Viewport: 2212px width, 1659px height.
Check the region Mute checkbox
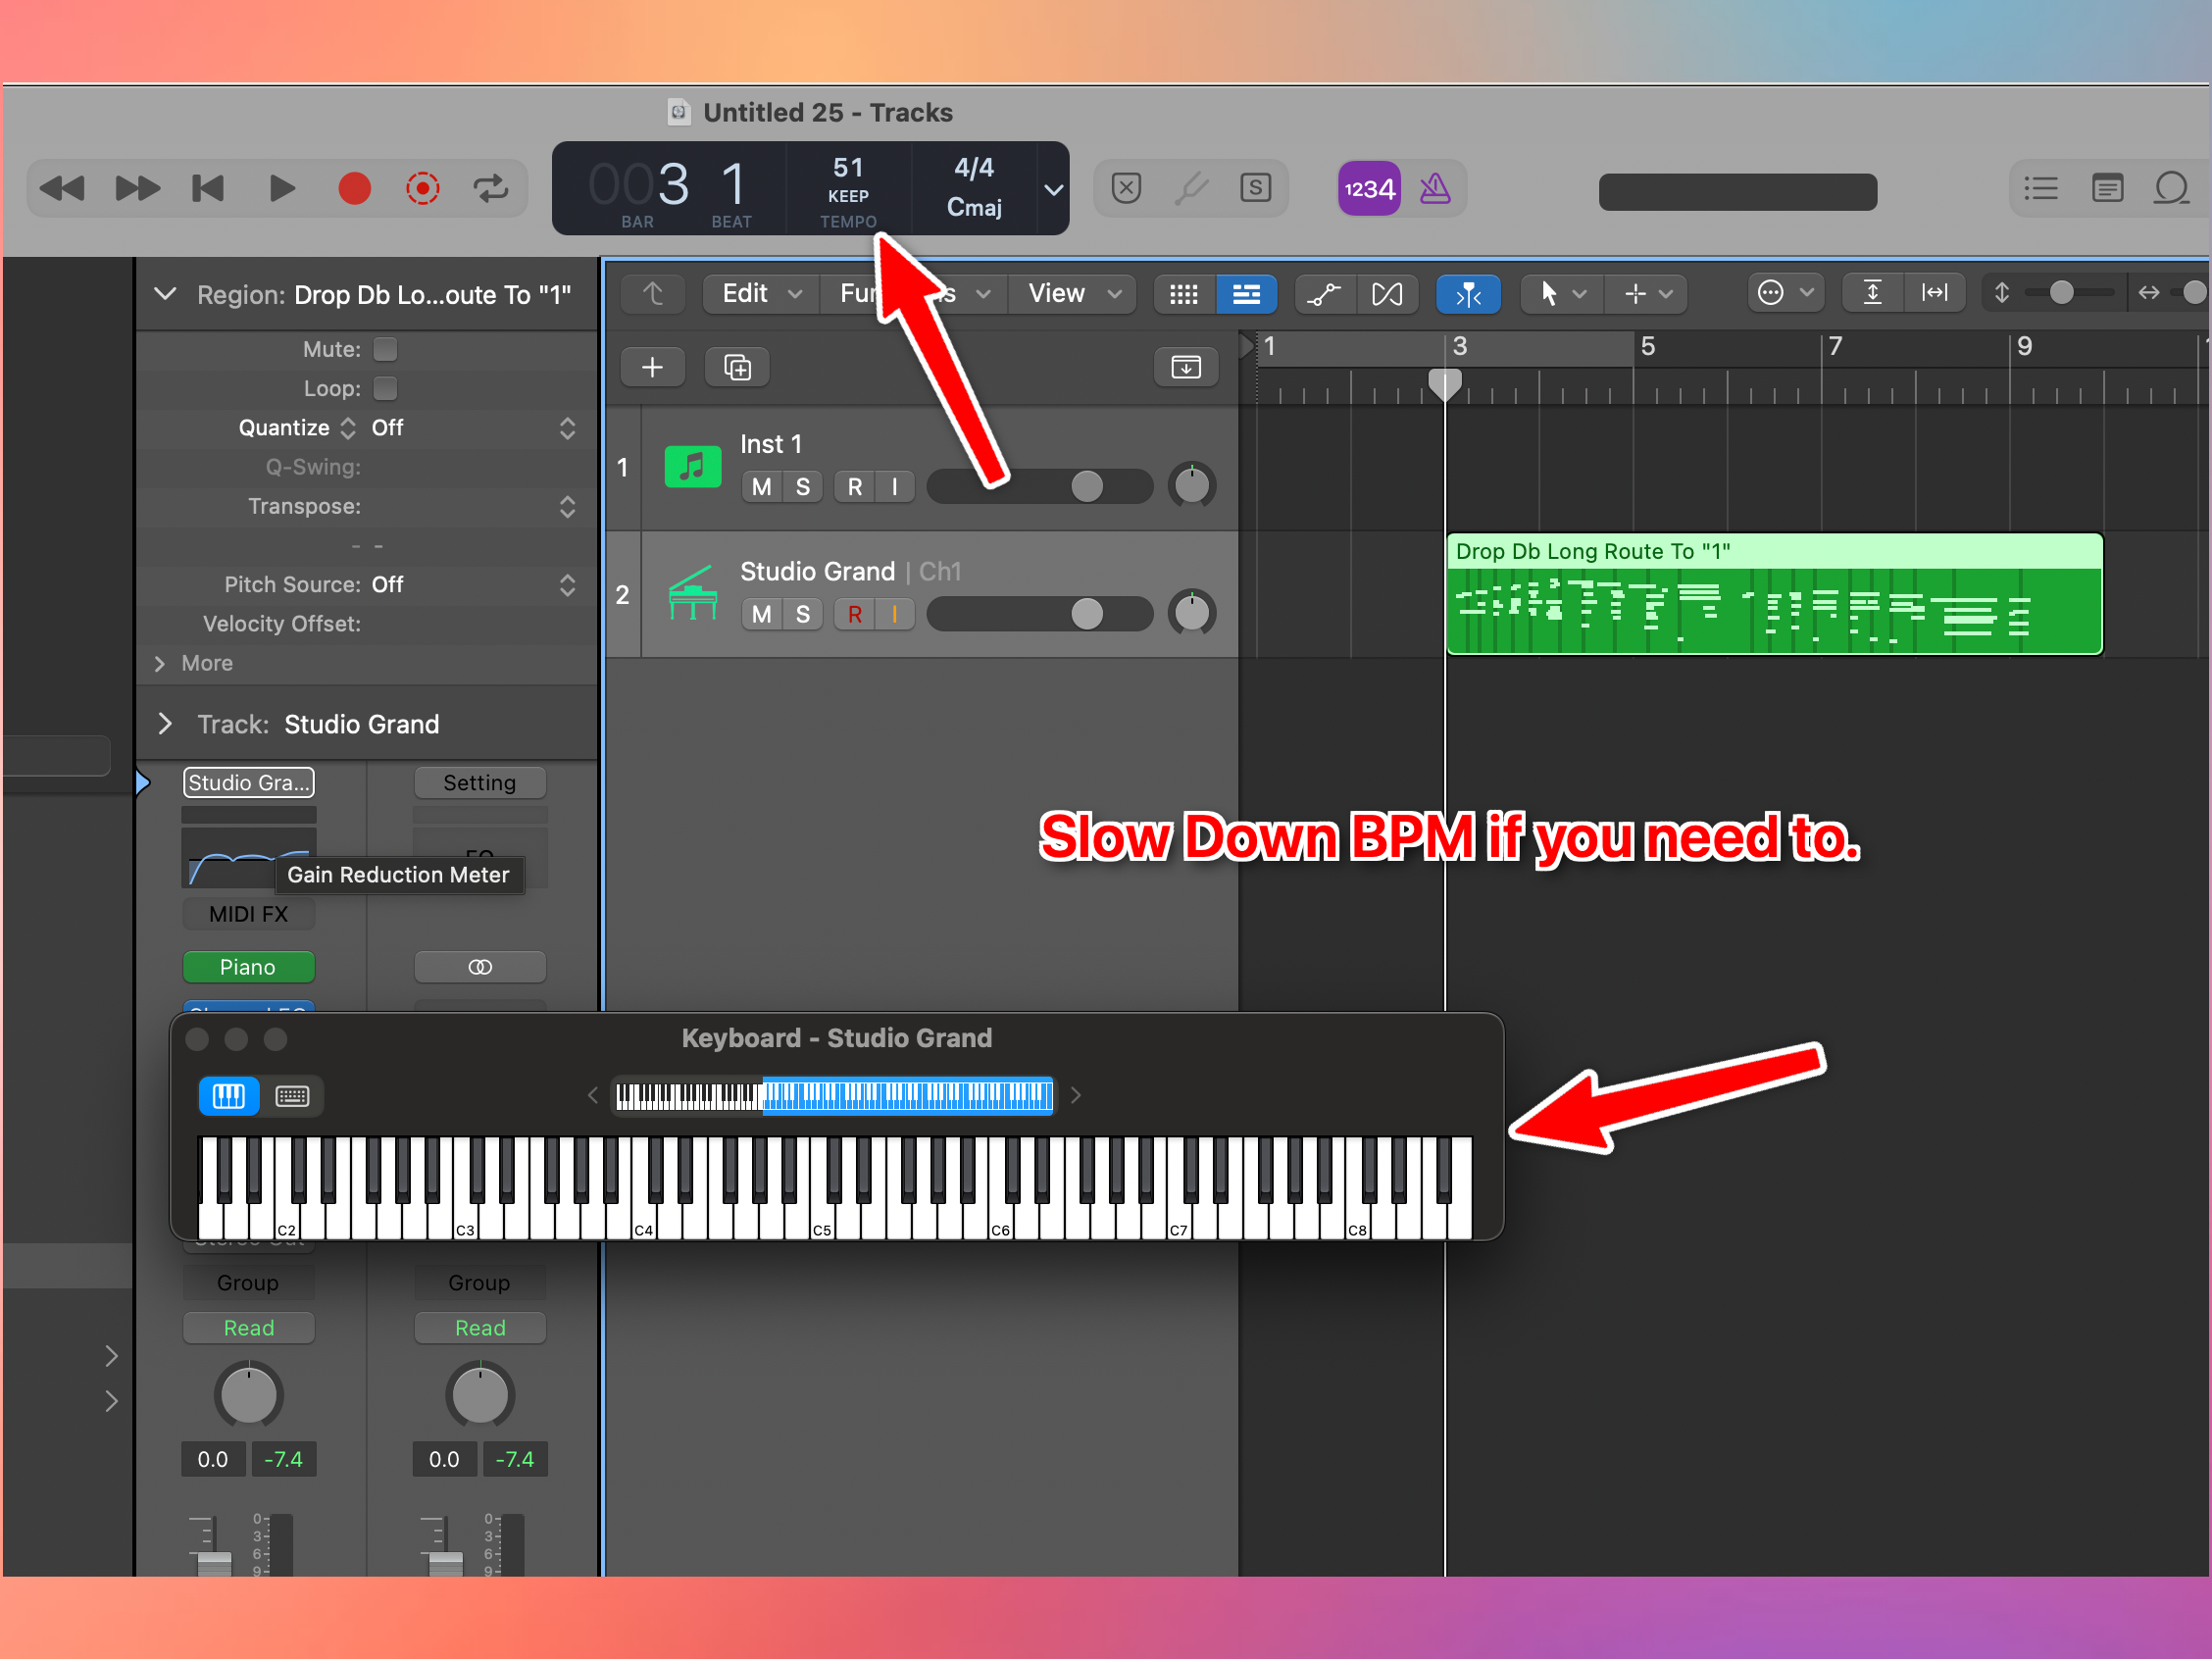coord(385,349)
